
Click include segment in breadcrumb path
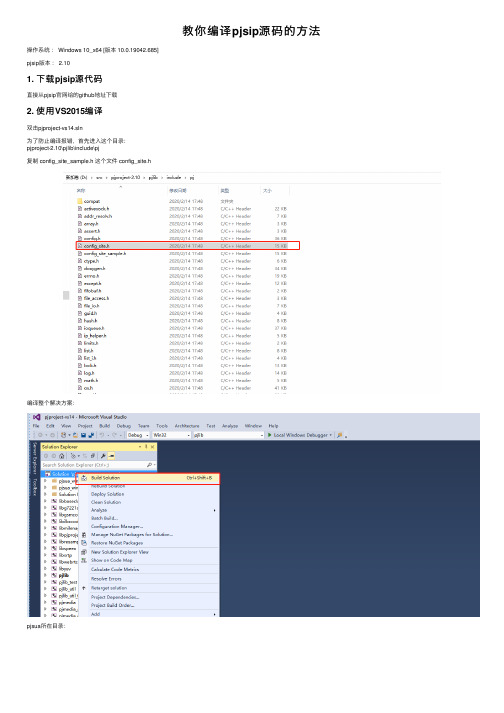pos(173,177)
